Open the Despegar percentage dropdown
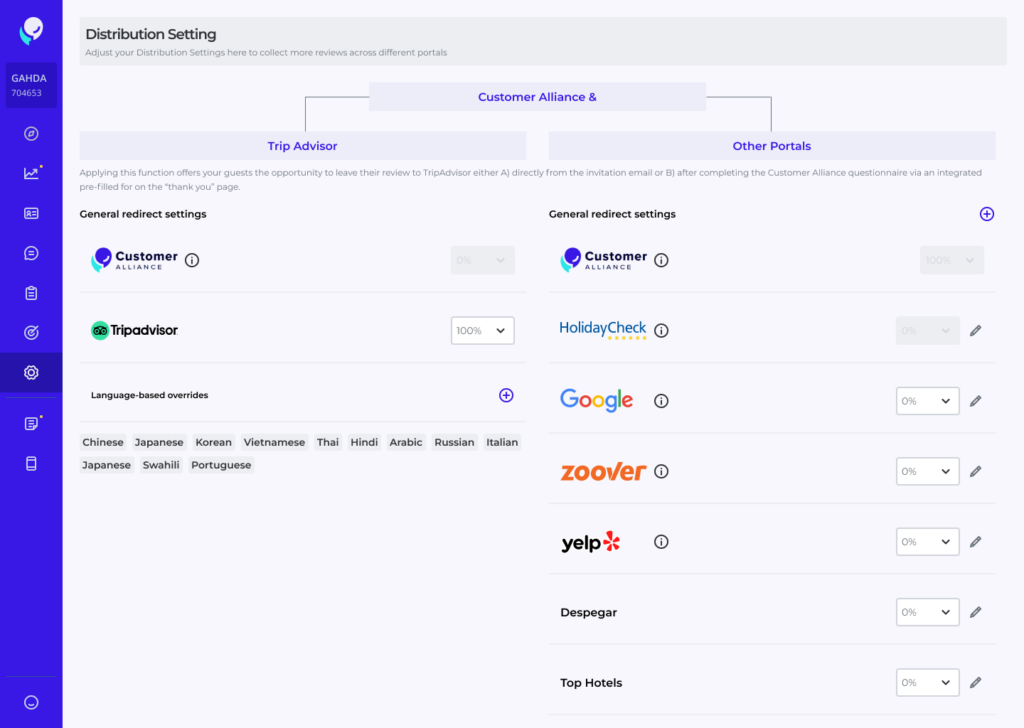Screen dimensions: 1024x728 pyautogui.click(x=927, y=612)
